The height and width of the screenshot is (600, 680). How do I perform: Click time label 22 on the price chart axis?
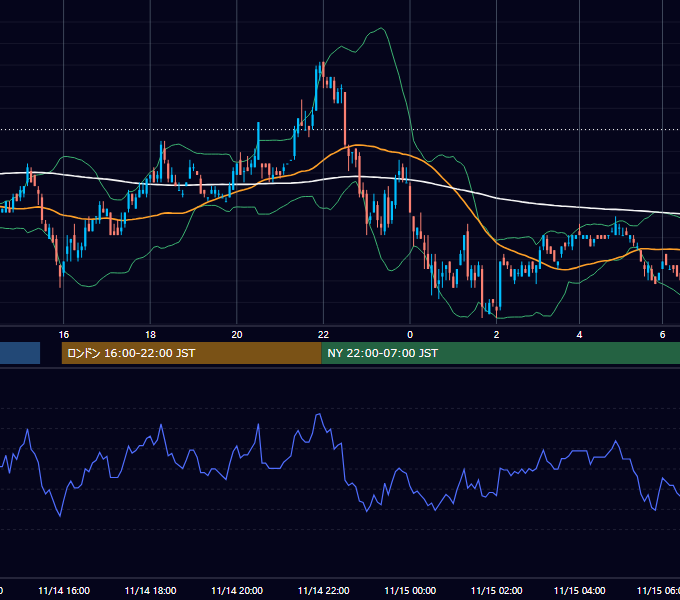[x=323, y=335]
